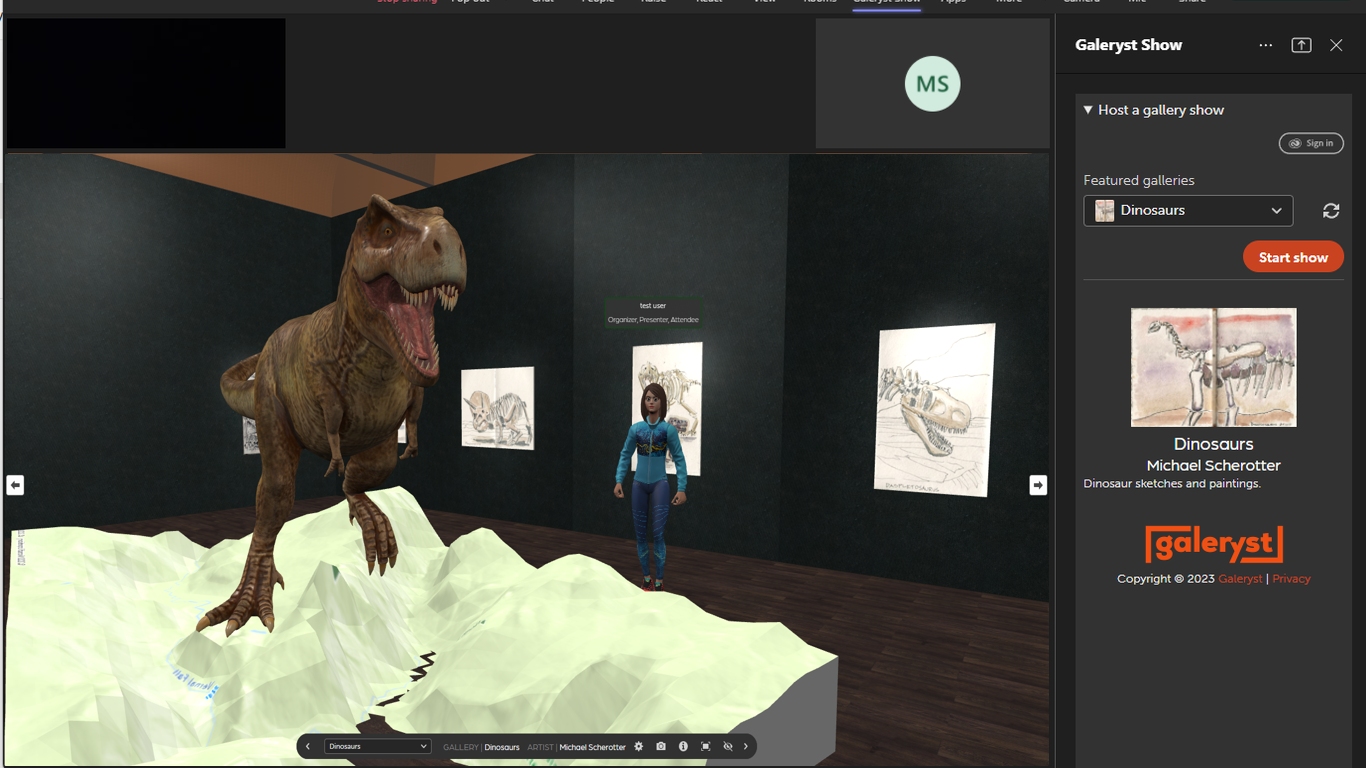Click the Sign in button
This screenshot has height=768, width=1366.
click(x=1311, y=143)
